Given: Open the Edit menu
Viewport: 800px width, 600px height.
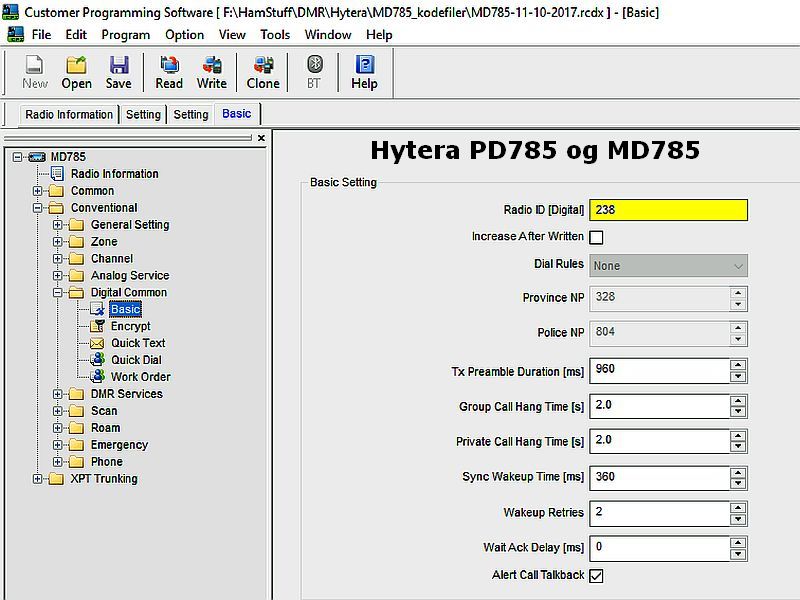Looking at the screenshot, I should tap(76, 35).
